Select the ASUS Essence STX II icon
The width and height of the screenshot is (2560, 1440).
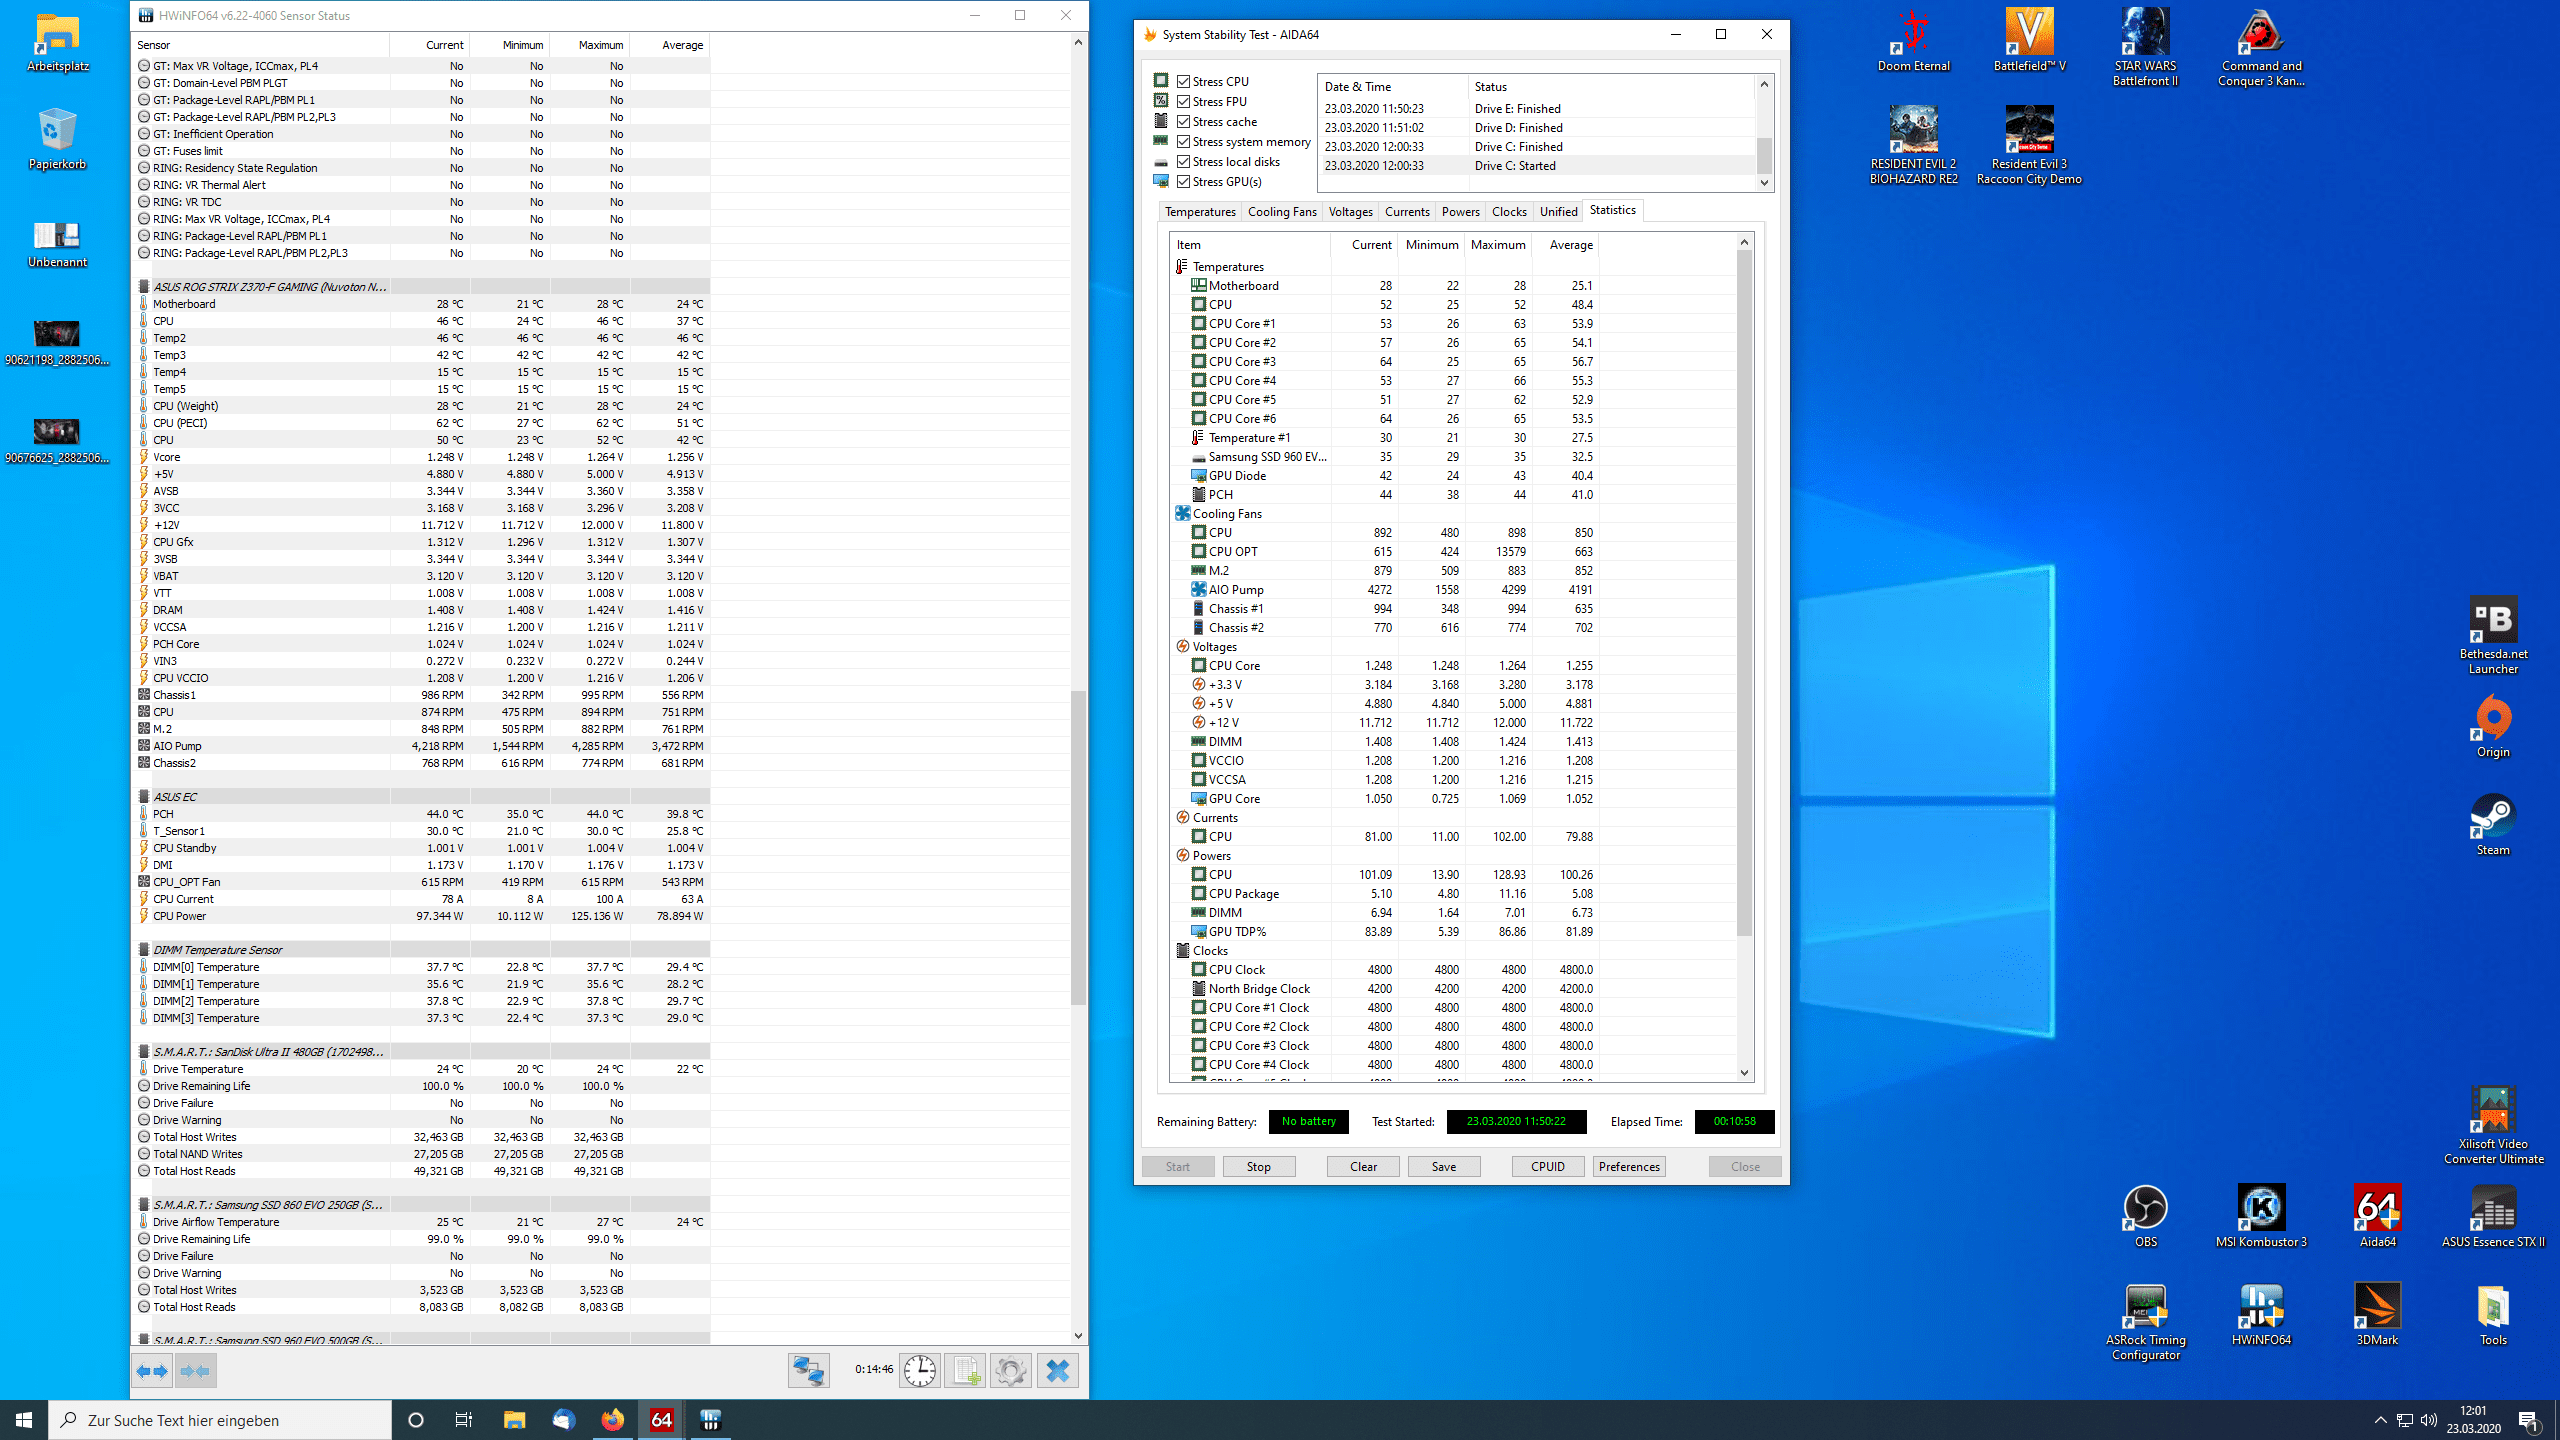pos(2493,1216)
